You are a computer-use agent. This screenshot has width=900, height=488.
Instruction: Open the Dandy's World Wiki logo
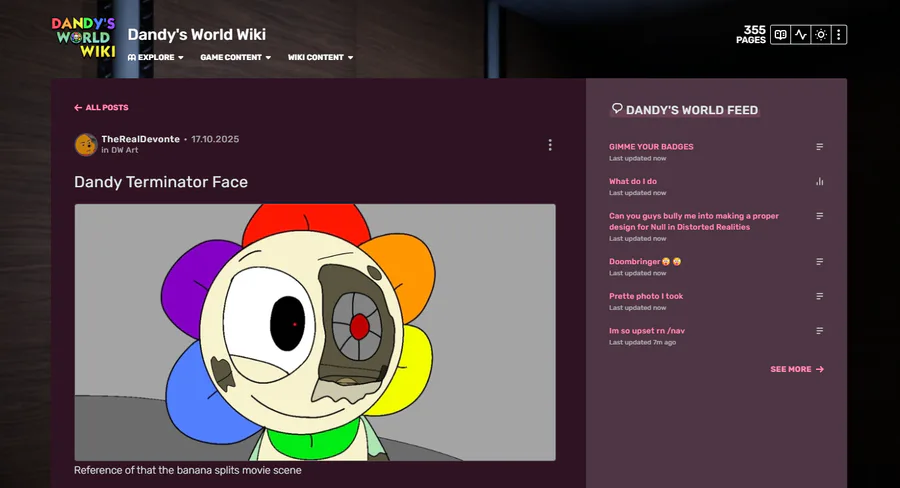(x=83, y=37)
